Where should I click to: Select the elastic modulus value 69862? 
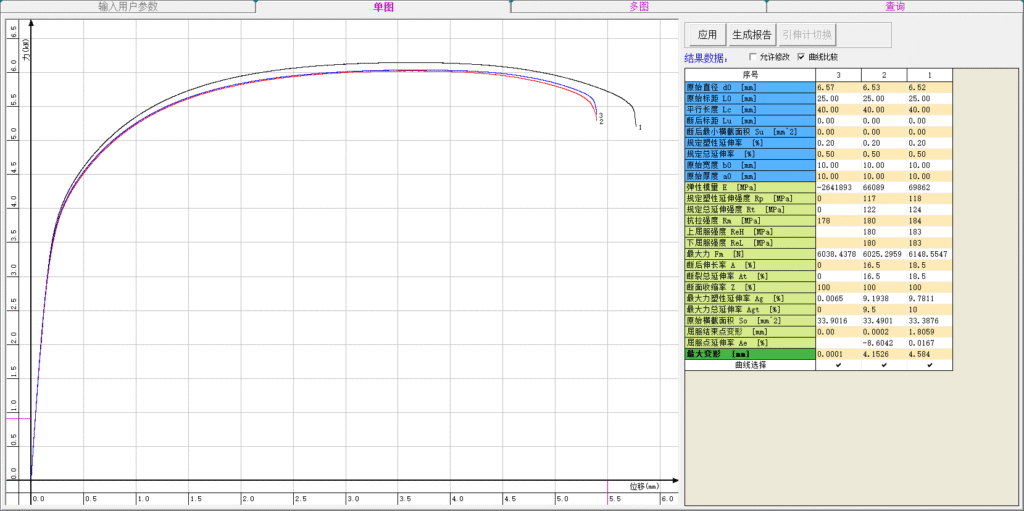point(929,188)
